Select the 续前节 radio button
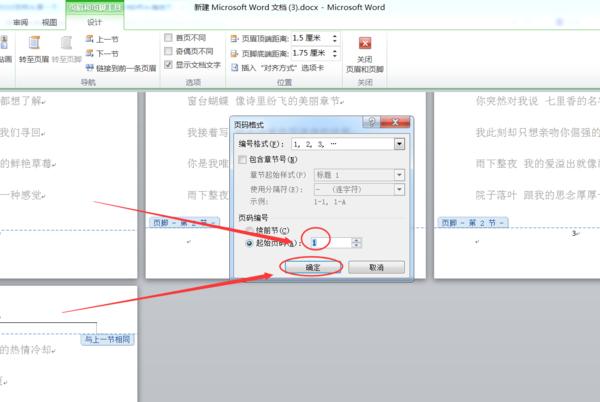 249,230
